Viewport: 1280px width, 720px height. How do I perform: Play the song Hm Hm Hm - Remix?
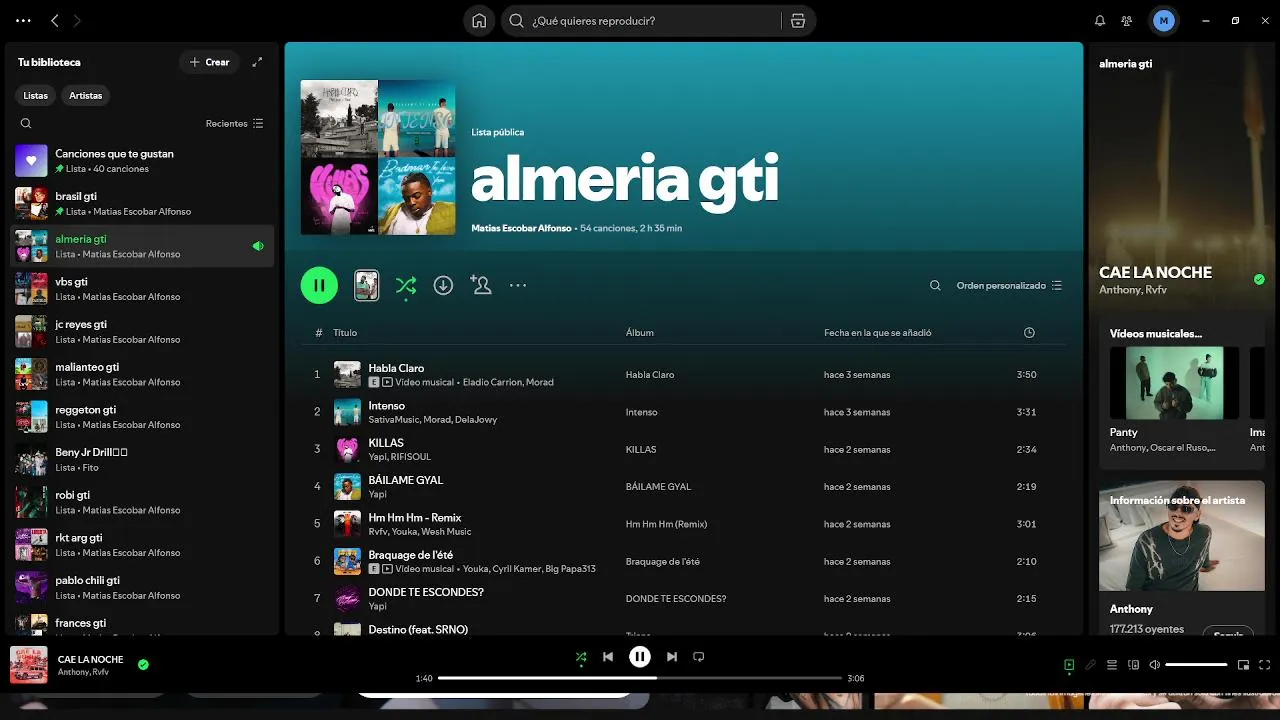[x=684, y=524]
